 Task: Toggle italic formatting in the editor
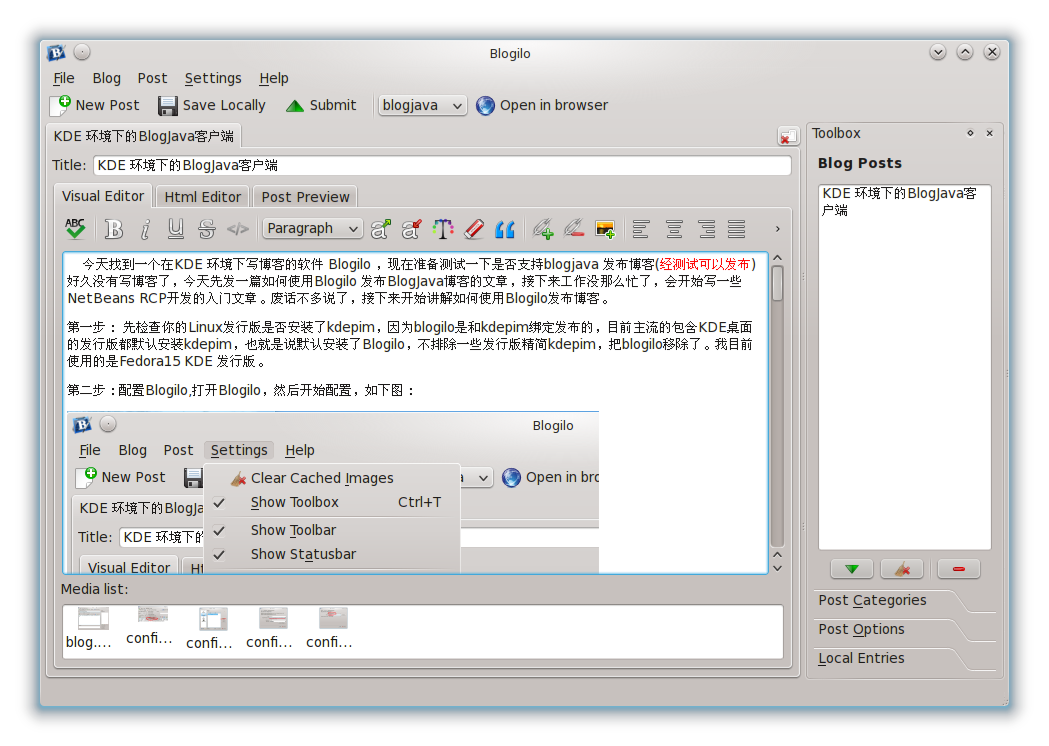[145, 229]
